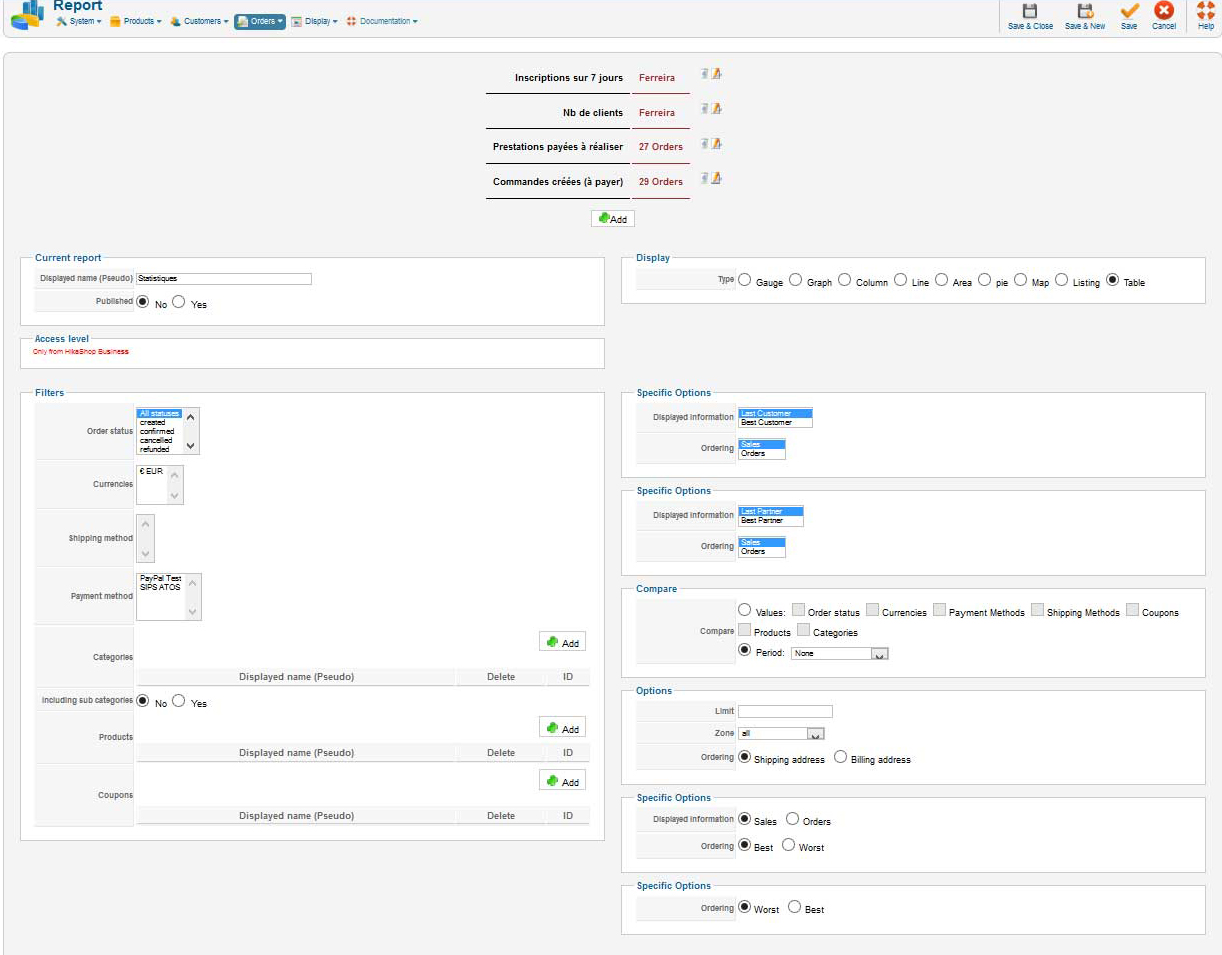Edit the Nb de clients widget

coord(716,108)
